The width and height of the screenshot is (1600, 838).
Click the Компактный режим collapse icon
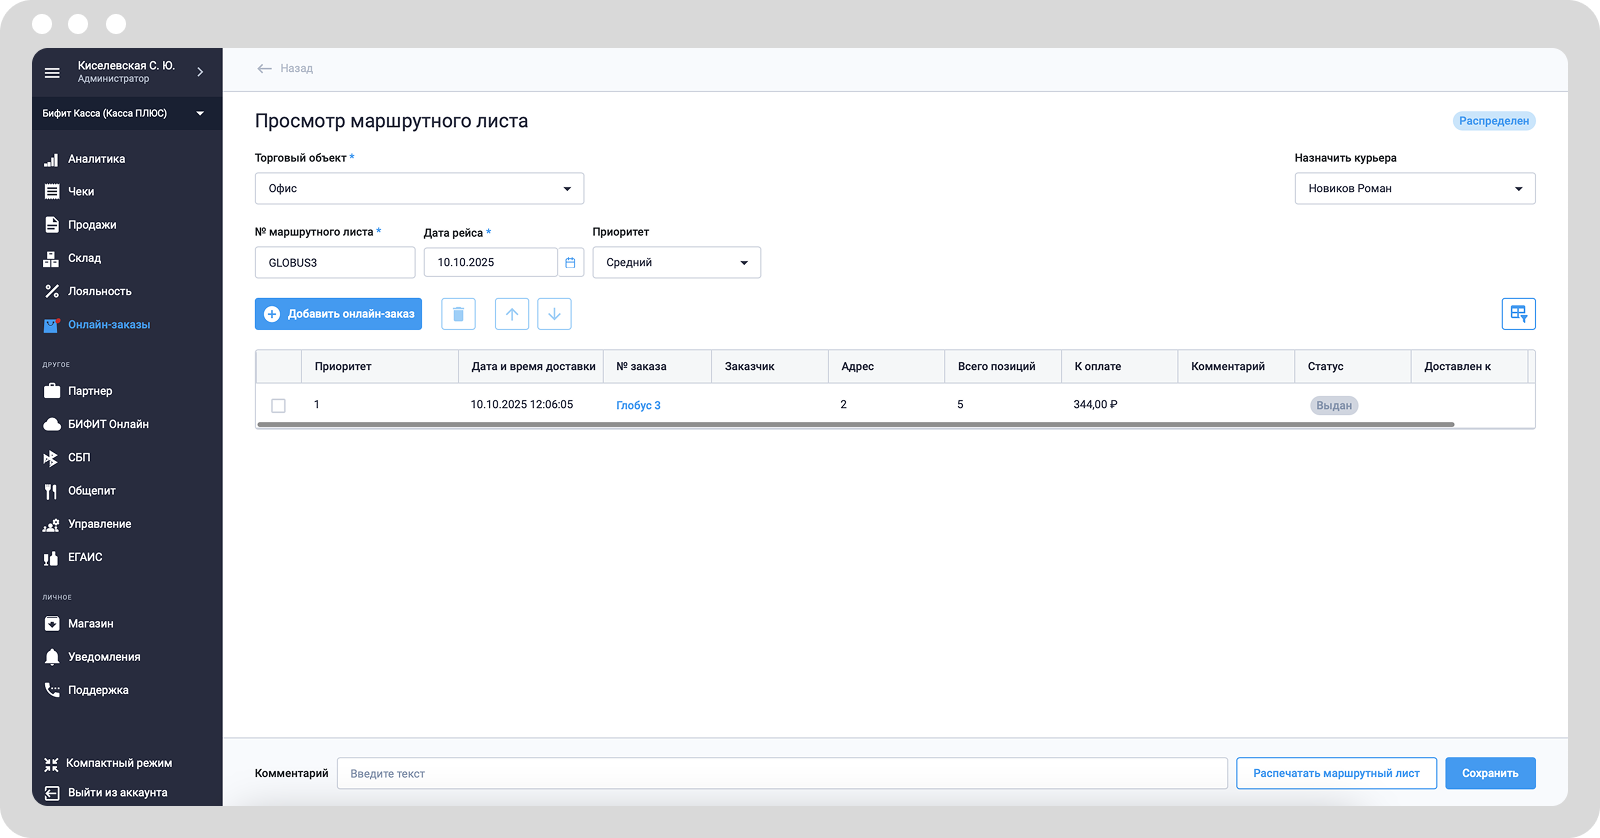tap(51, 764)
